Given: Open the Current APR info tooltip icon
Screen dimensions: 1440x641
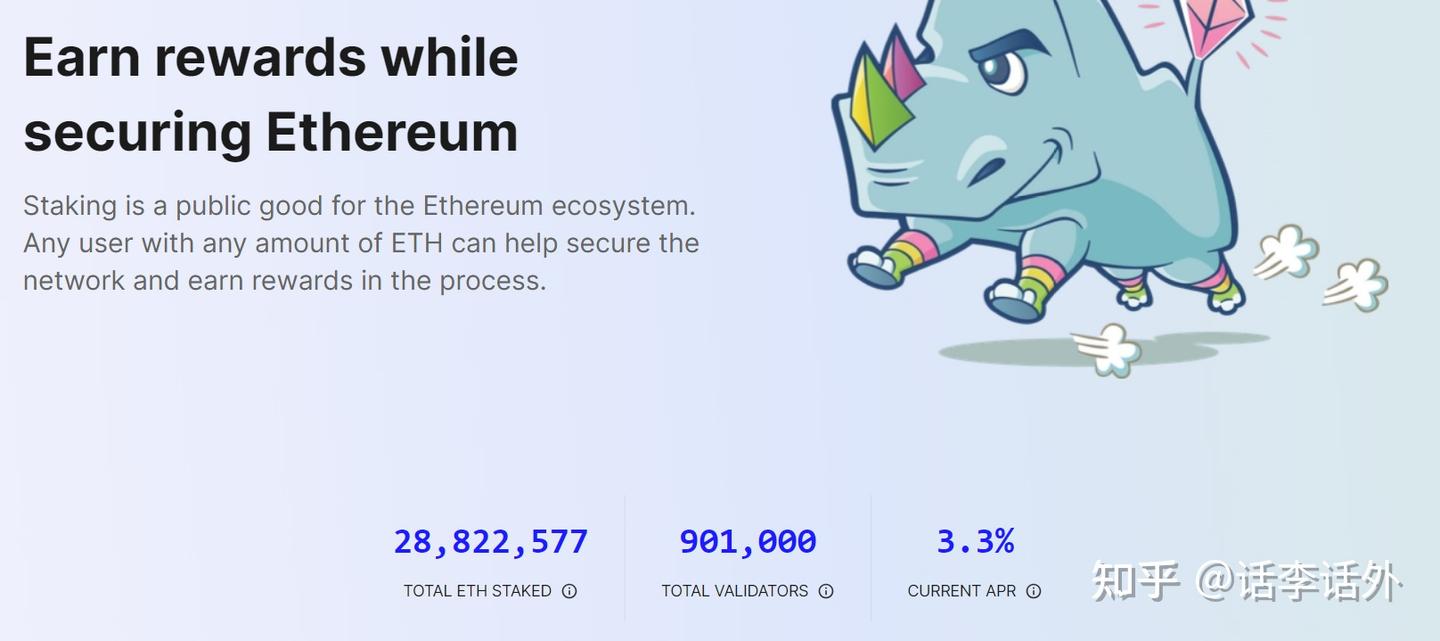Looking at the screenshot, I should point(1034,591).
